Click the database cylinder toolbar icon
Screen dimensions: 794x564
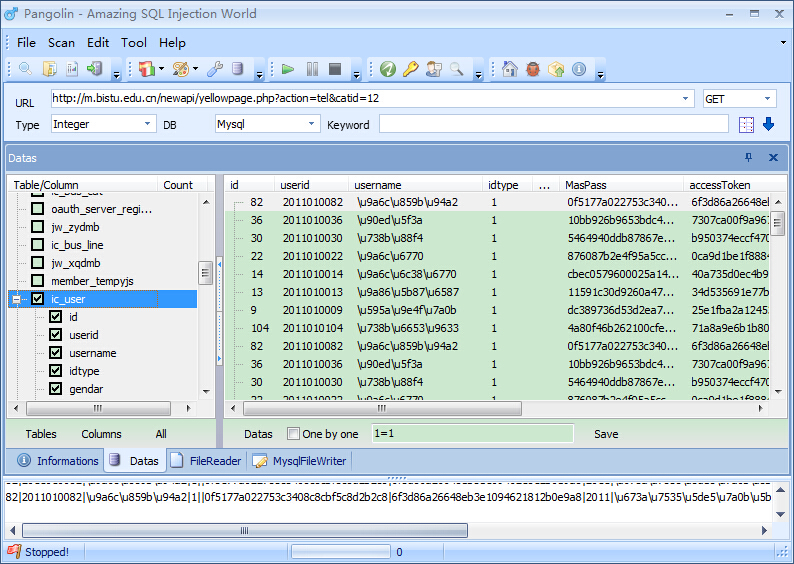tap(237, 69)
